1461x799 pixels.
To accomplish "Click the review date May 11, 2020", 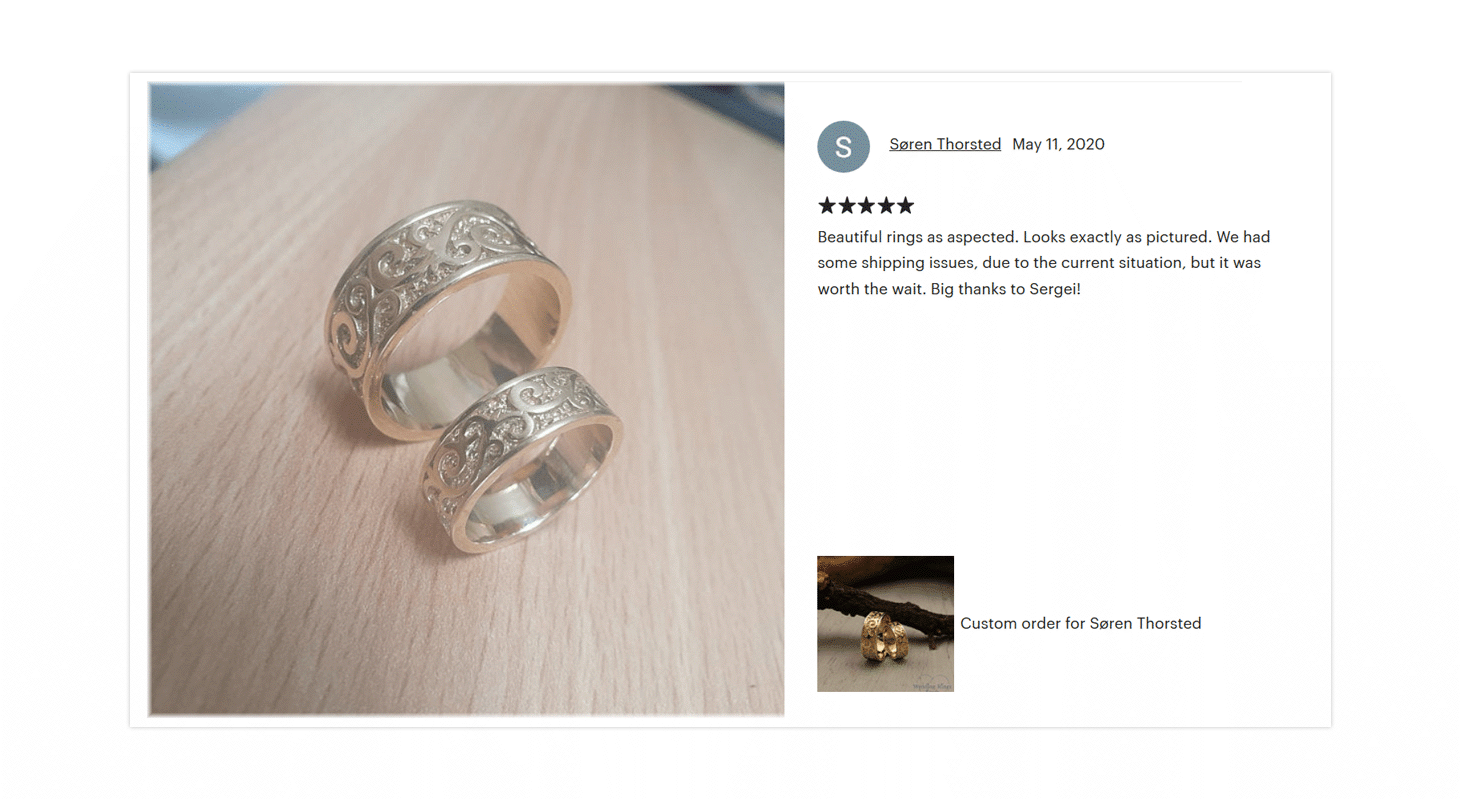I will click(x=1058, y=144).
